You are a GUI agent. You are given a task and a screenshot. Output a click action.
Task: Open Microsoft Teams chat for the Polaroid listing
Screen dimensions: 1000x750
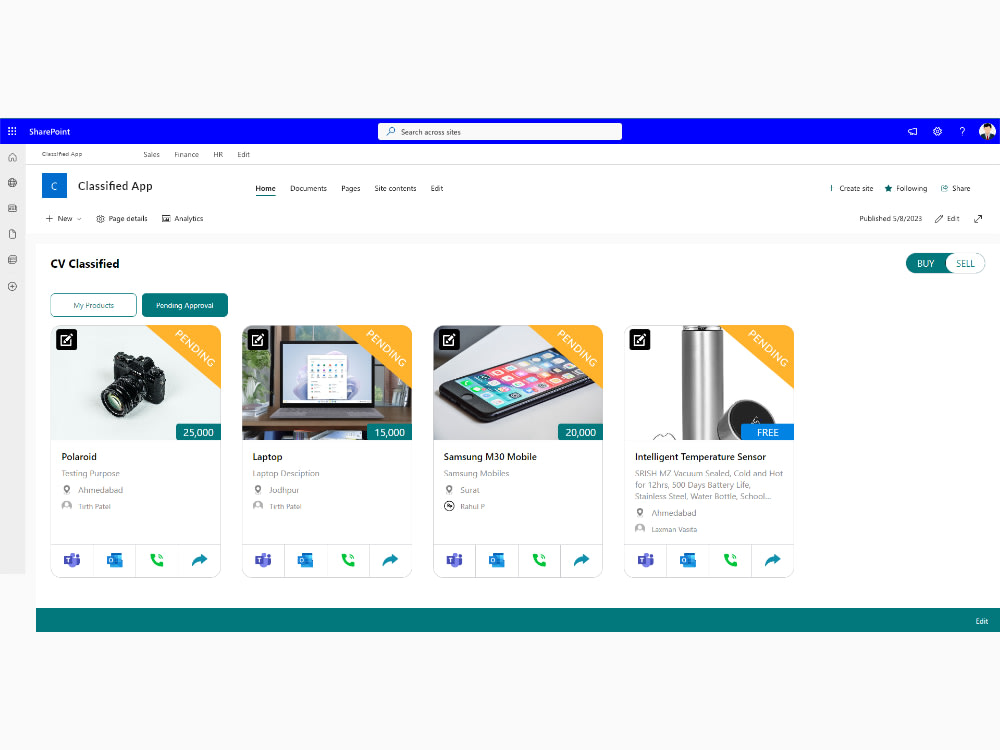point(71,560)
